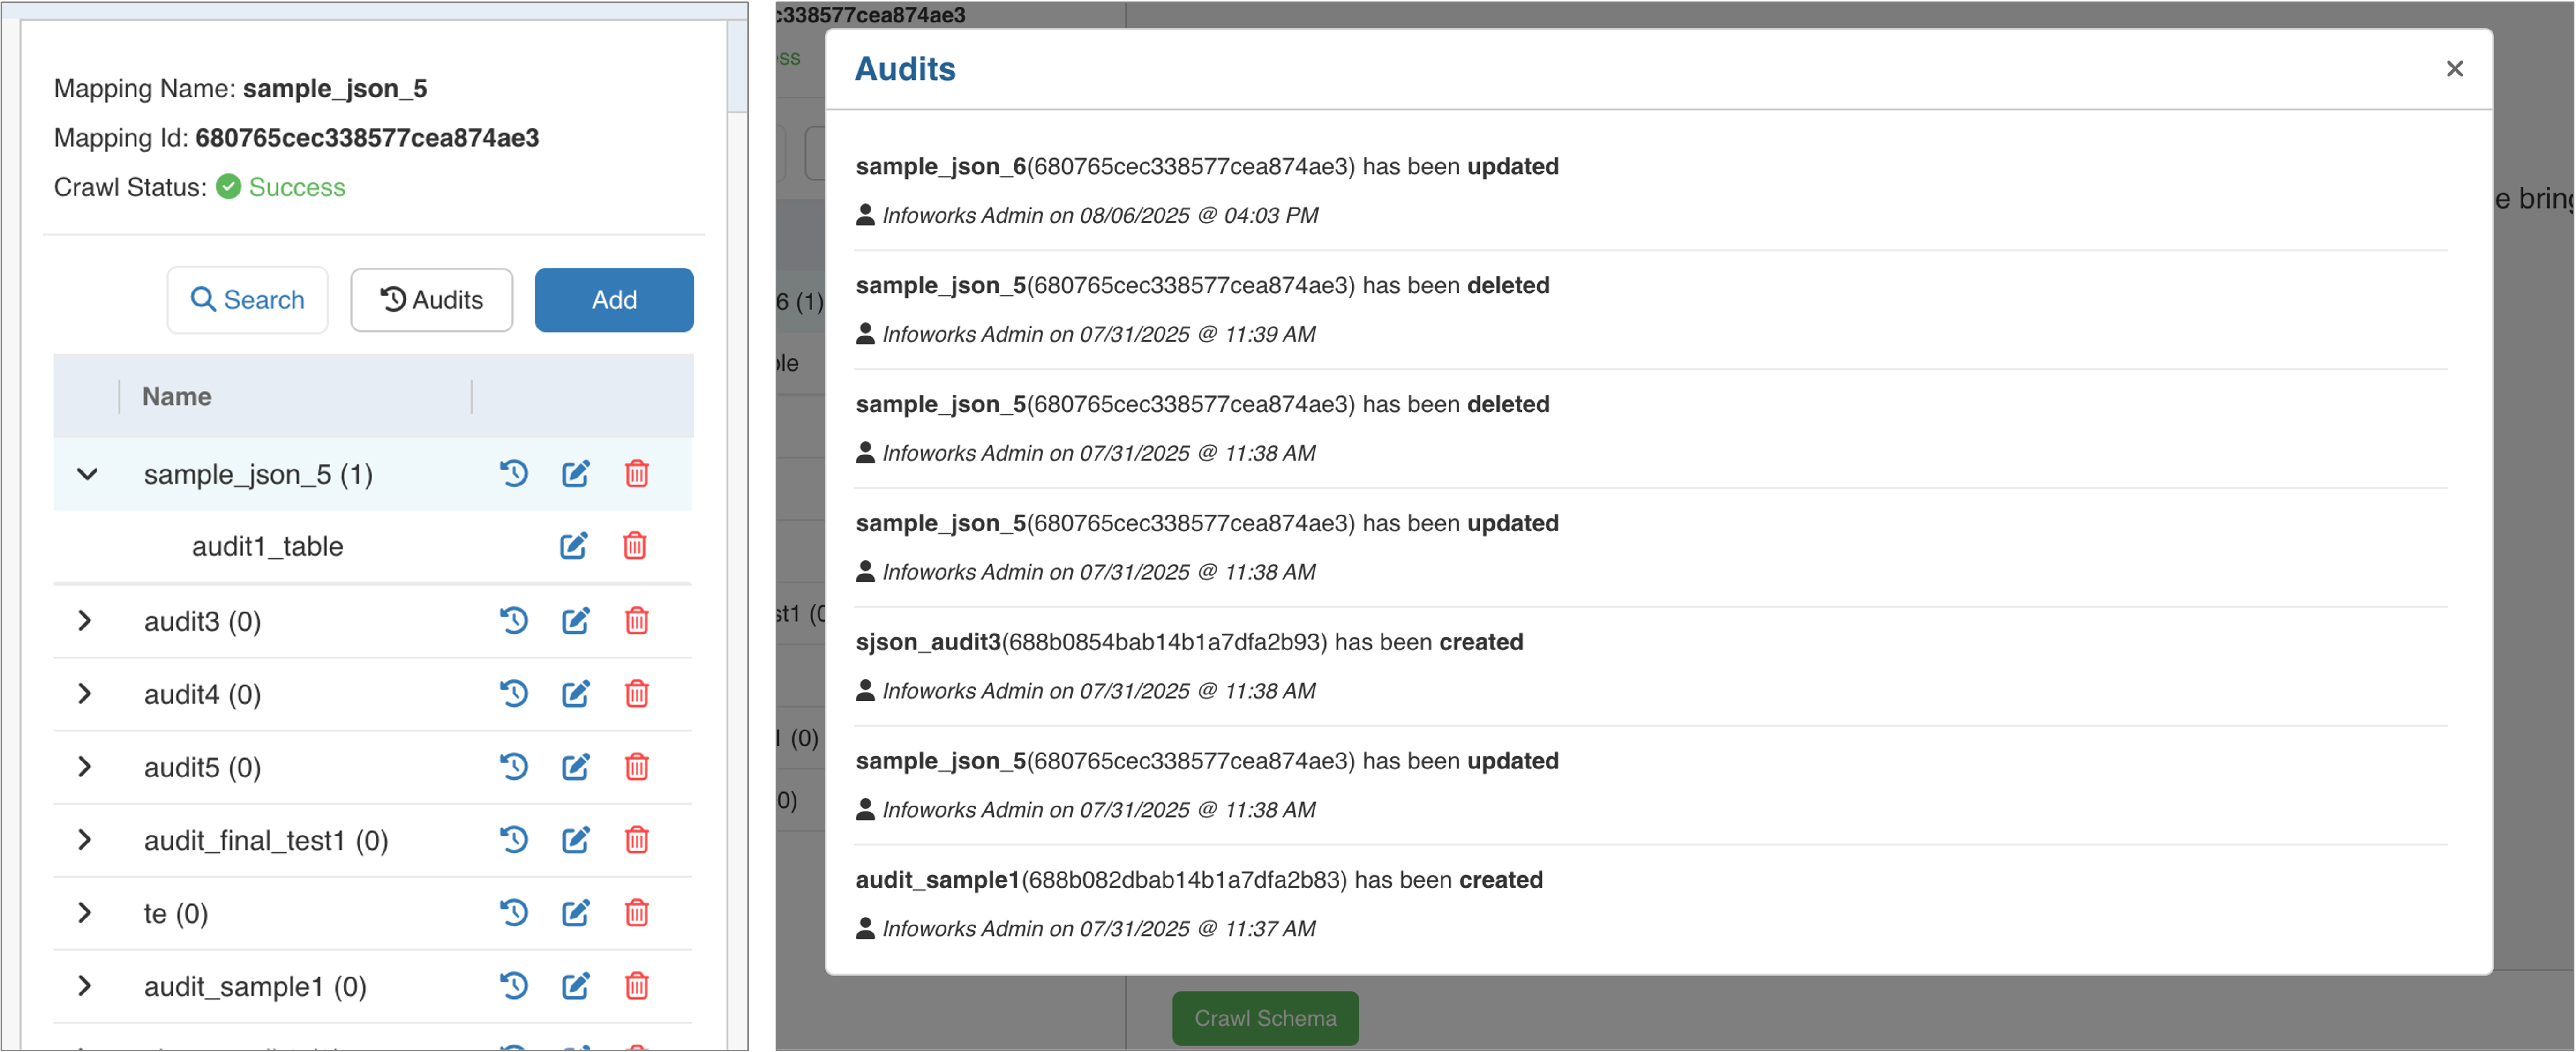The height and width of the screenshot is (1052, 2576).
Task: Delete the audit3 mapping
Action: click(637, 621)
